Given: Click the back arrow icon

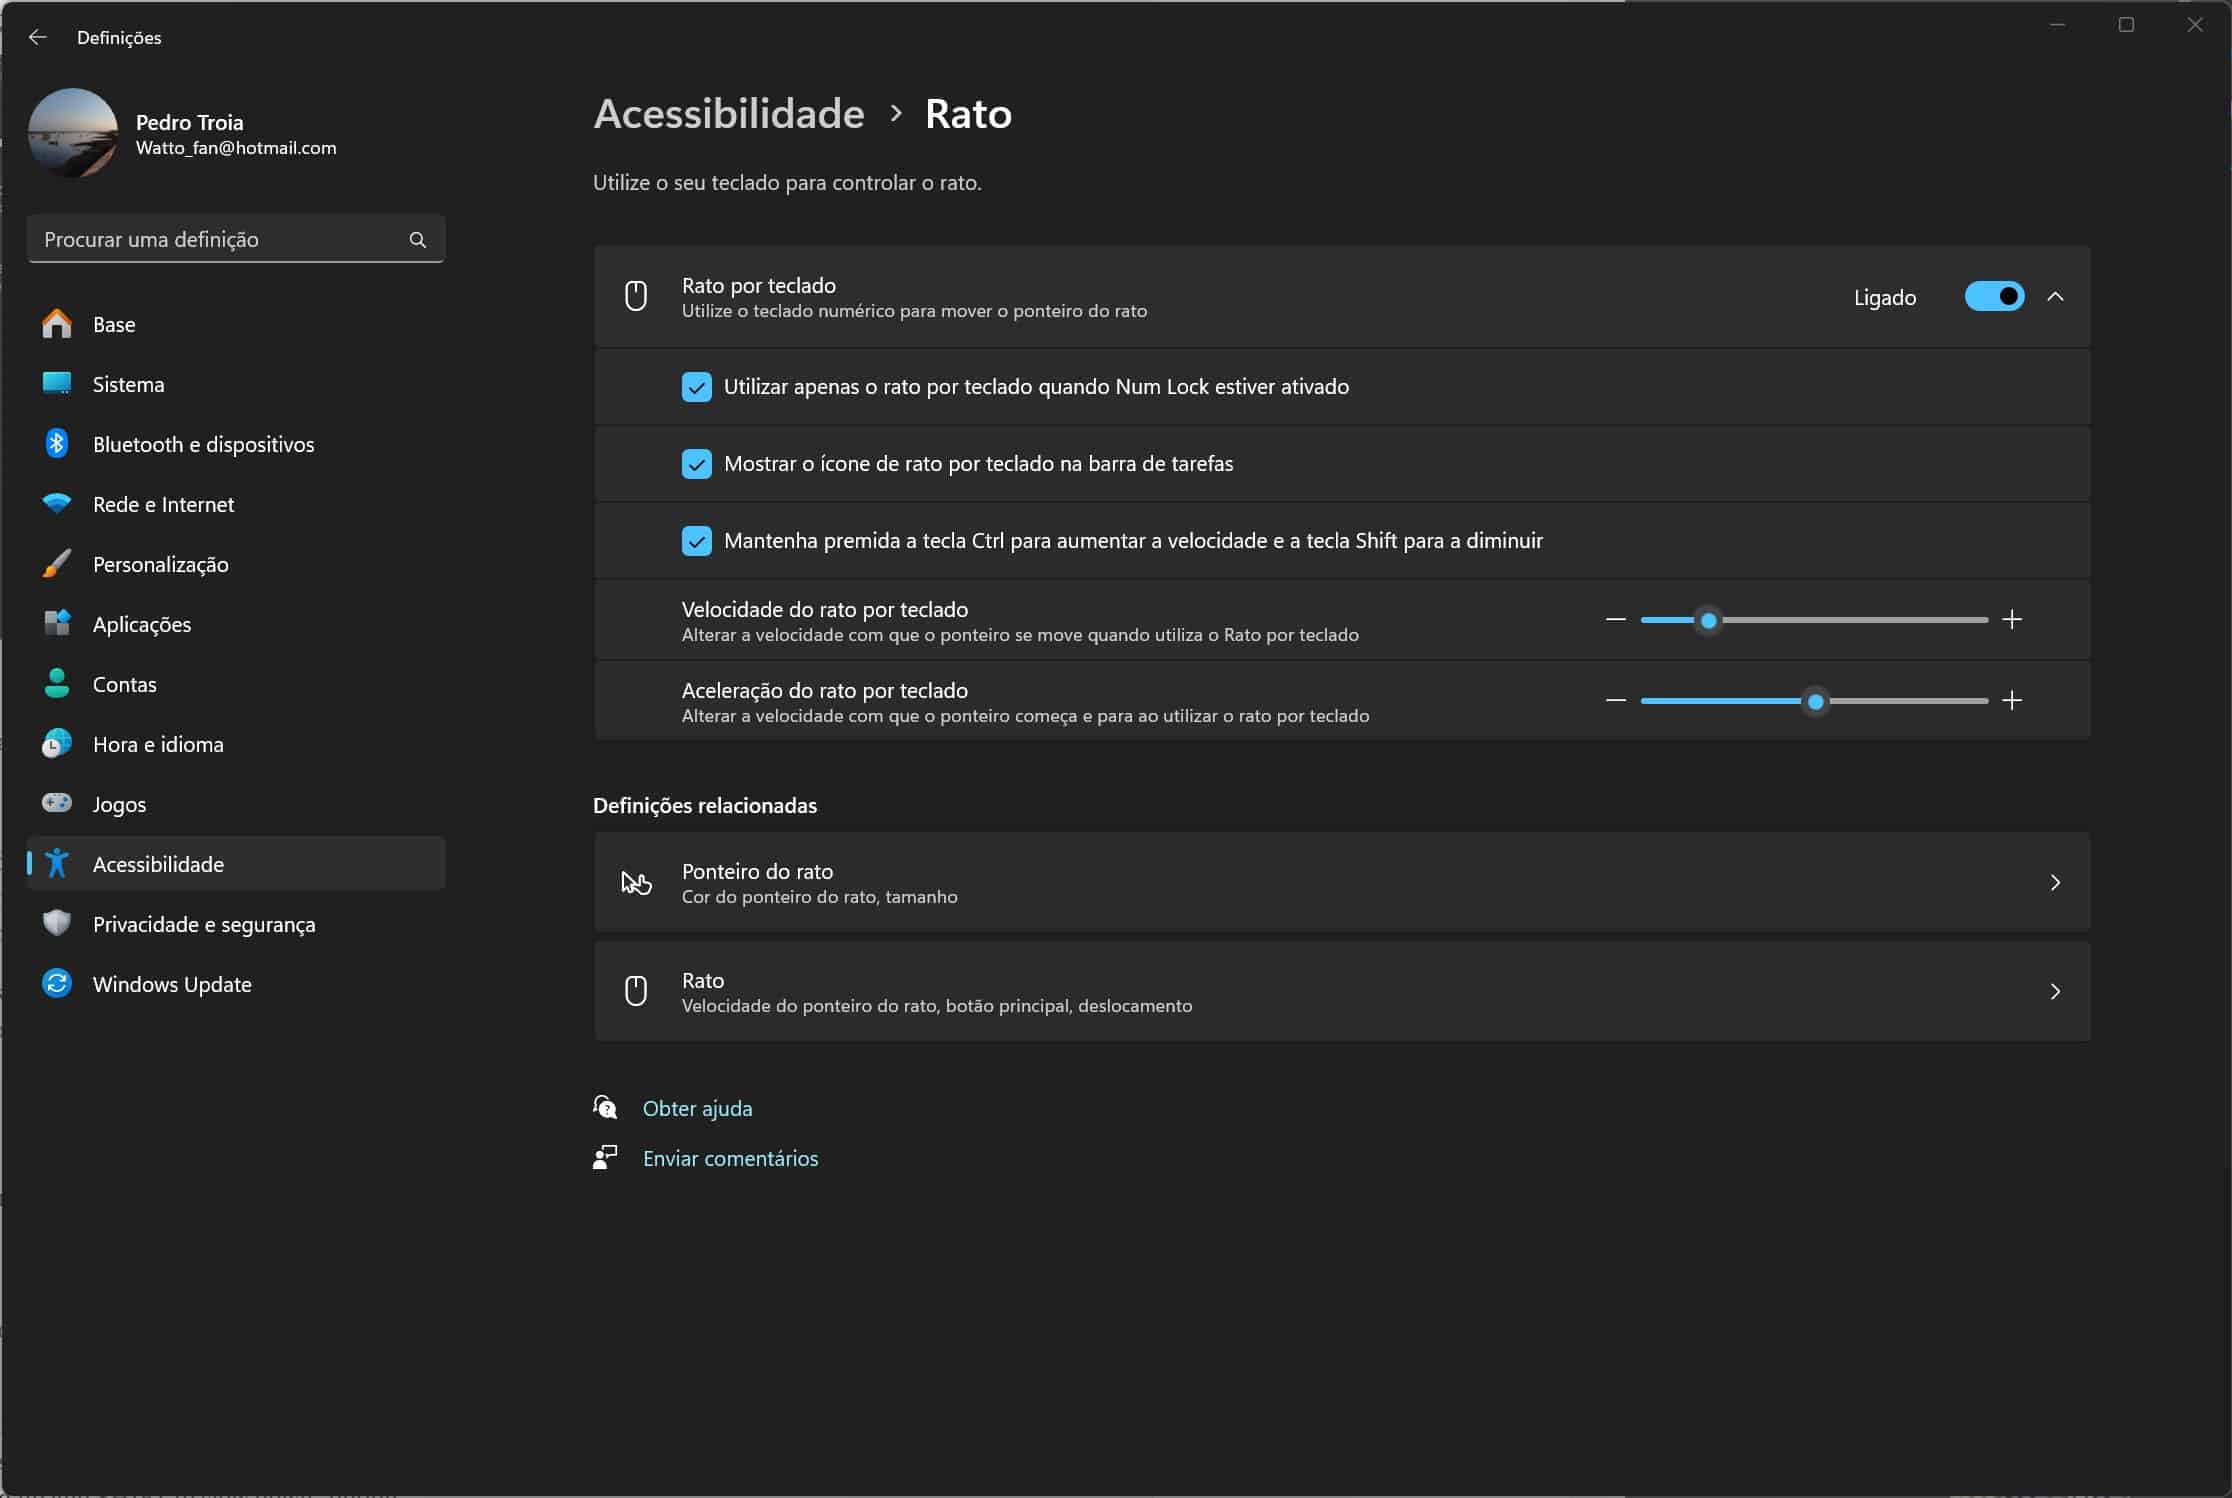Looking at the screenshot, I should coord(38,37).
